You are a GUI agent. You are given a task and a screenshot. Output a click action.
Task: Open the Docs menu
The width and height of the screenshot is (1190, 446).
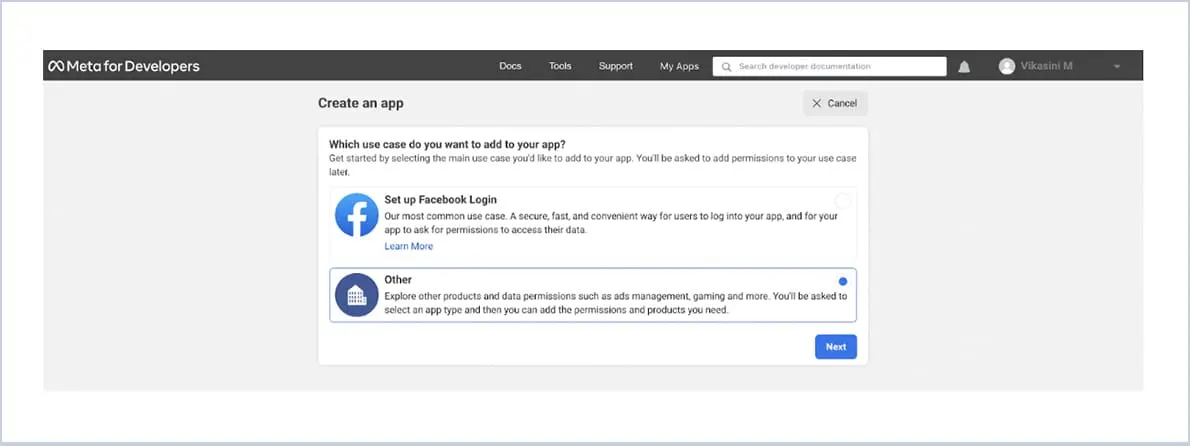coord(510,66)
